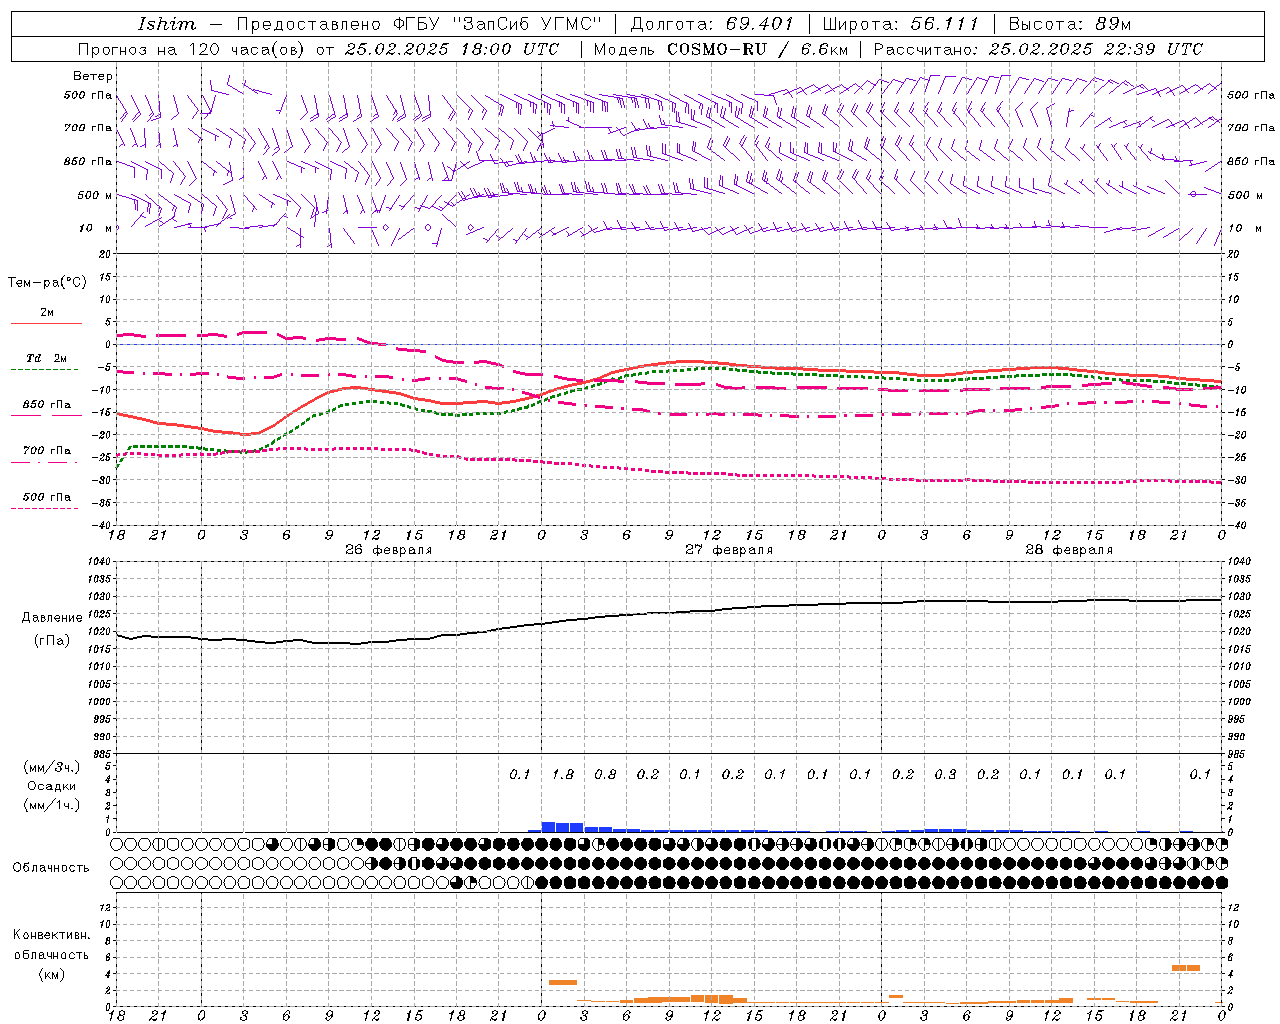Select the Модель COSMO-RU / 6.6км label
This screenshot has height=1024, width=1280.
(721, 49)
